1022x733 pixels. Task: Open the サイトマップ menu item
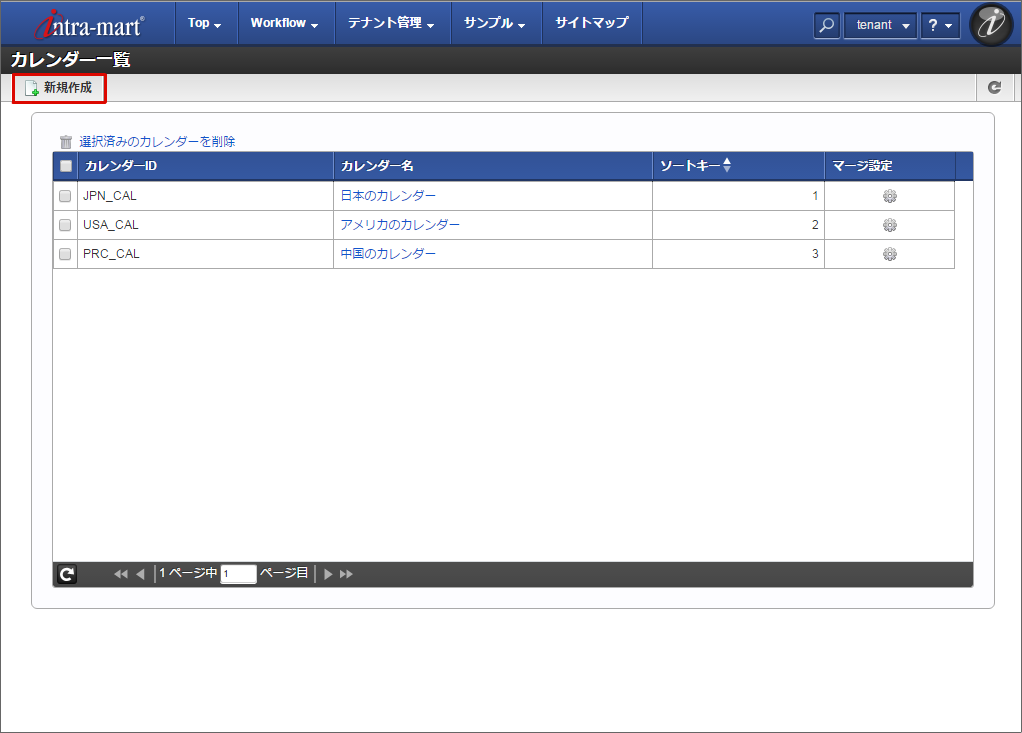point(592,23)
